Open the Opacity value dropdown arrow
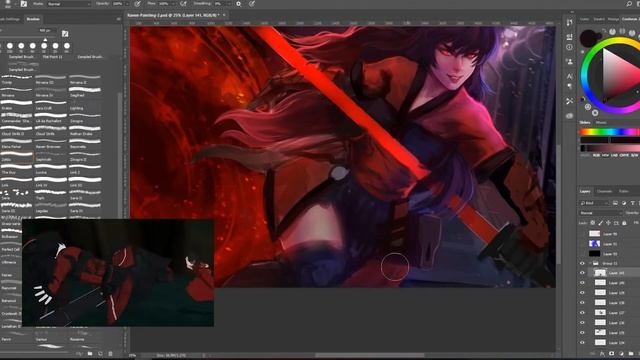This screenshot has height=360, width=640. click(126, 4)
